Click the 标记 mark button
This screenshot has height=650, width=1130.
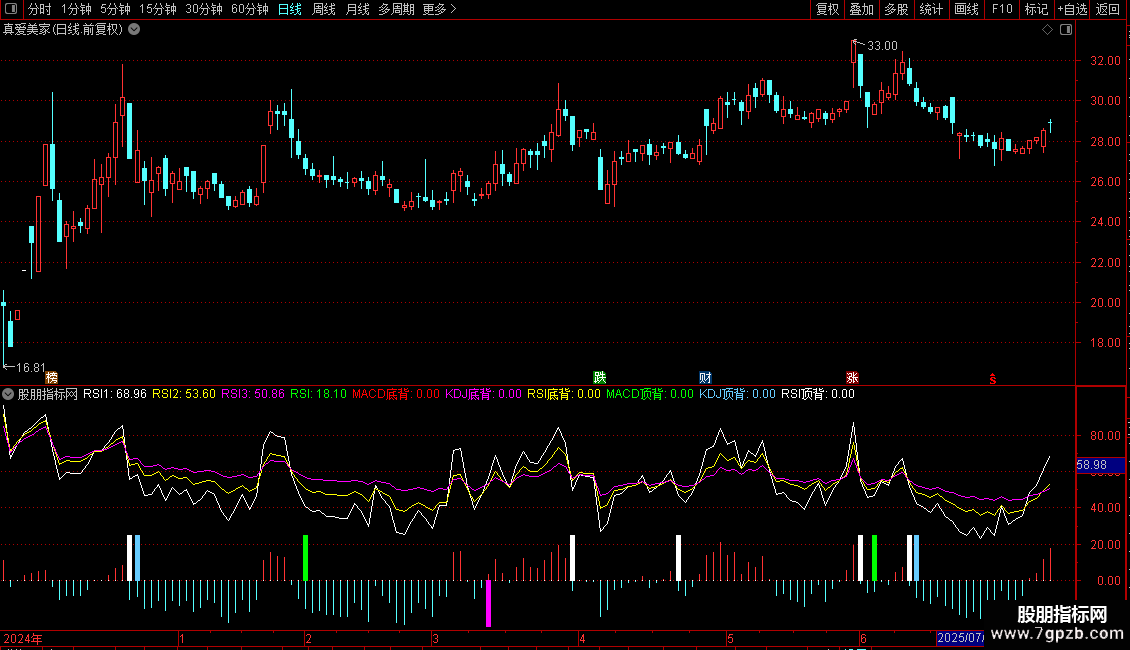tap(1036, 9)
